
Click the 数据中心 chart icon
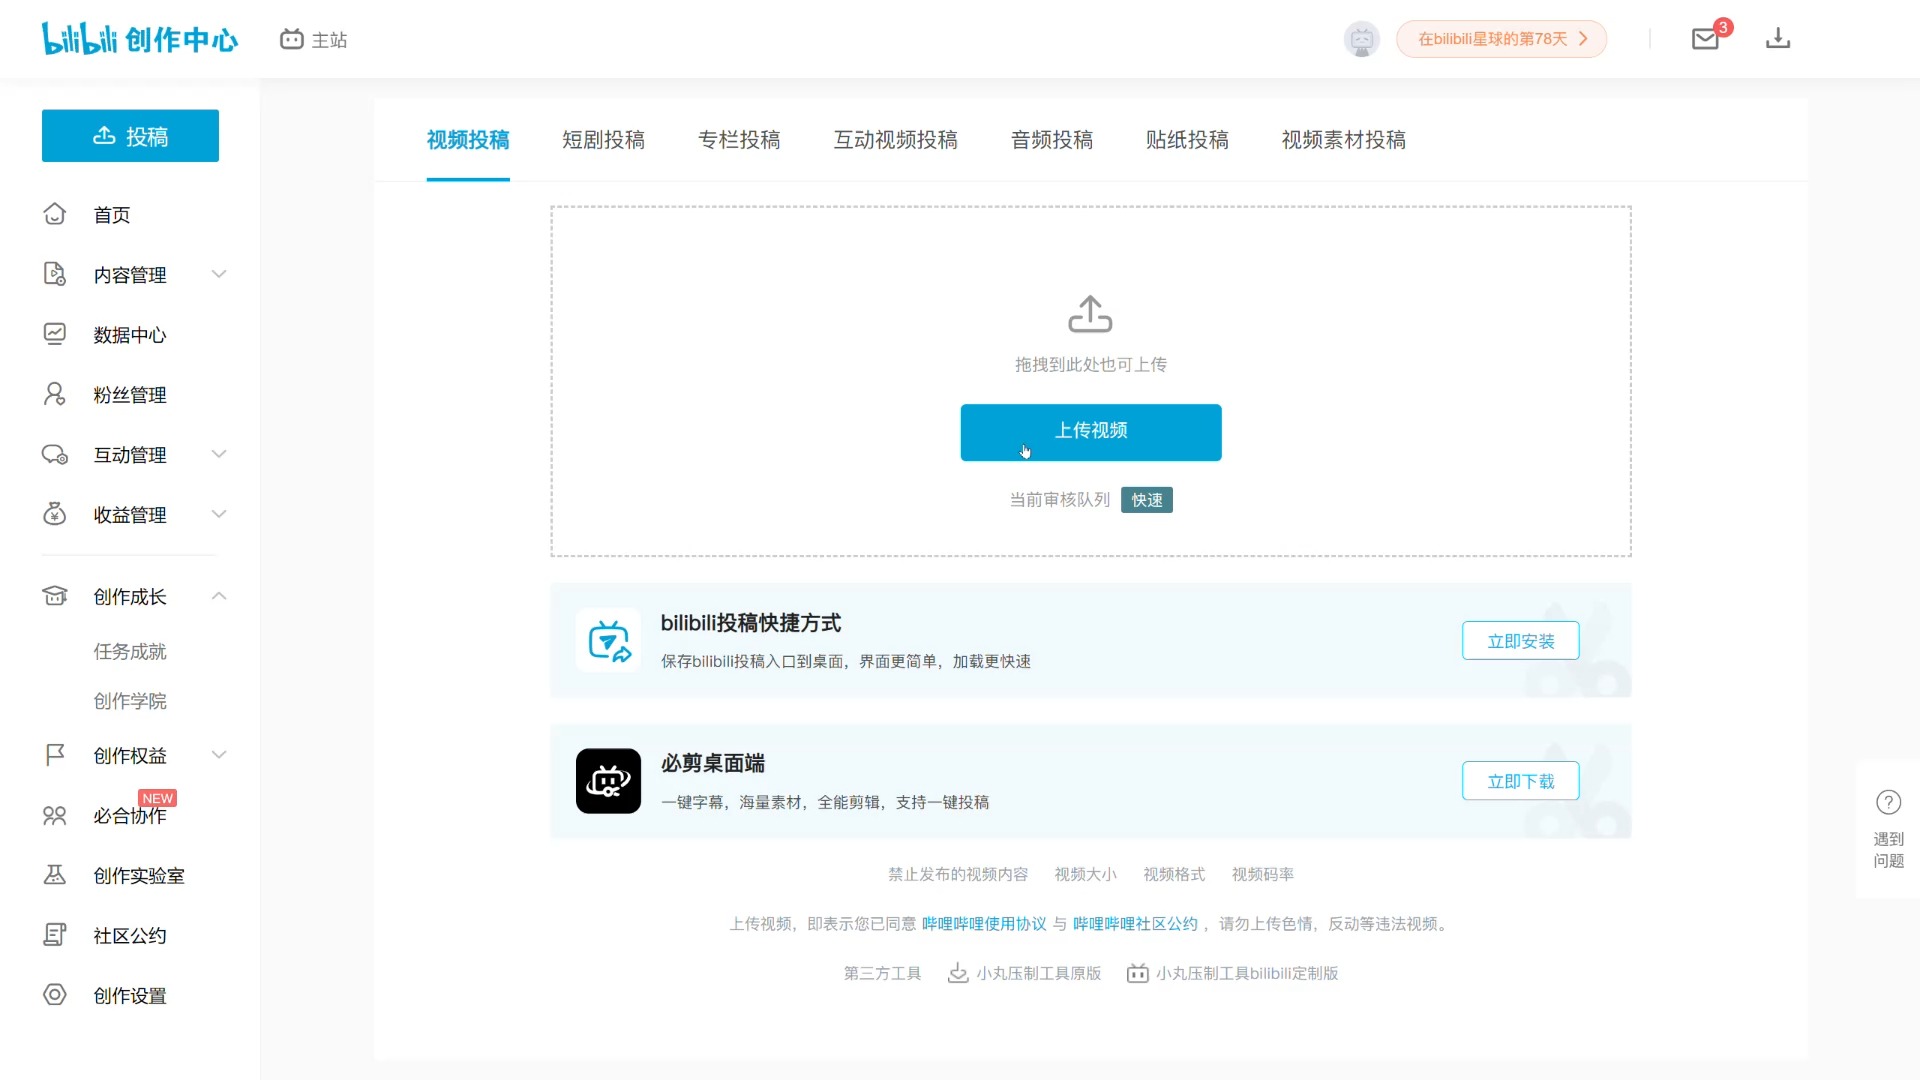click(x=55, y=334)
